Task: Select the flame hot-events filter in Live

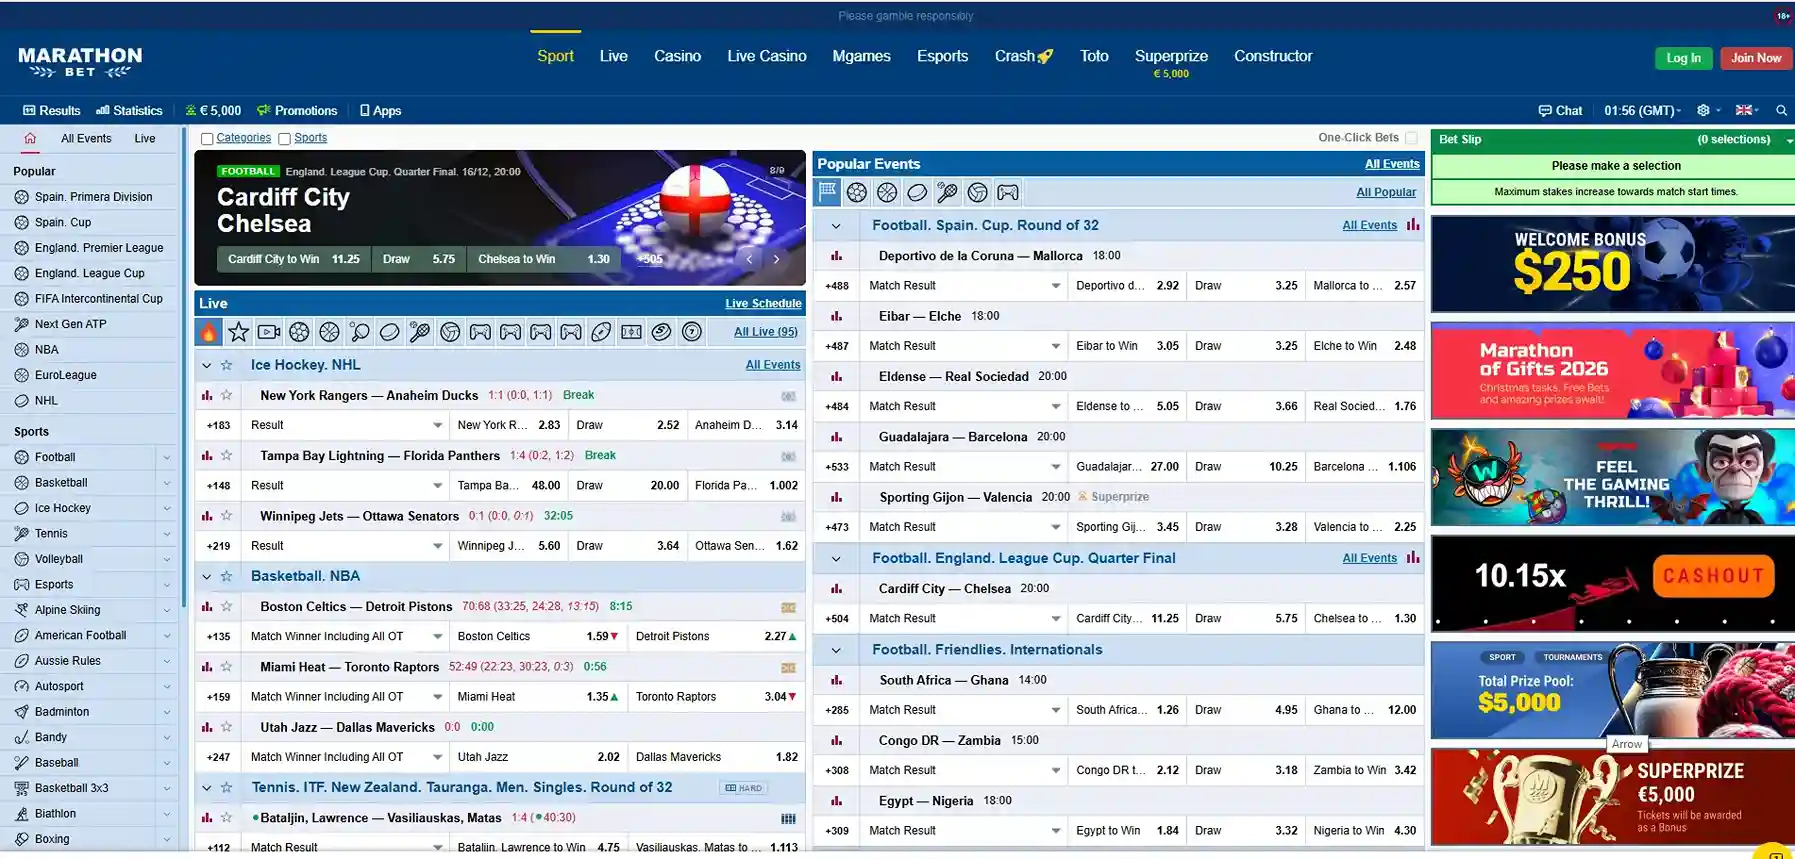Action: tap(208, 332)
